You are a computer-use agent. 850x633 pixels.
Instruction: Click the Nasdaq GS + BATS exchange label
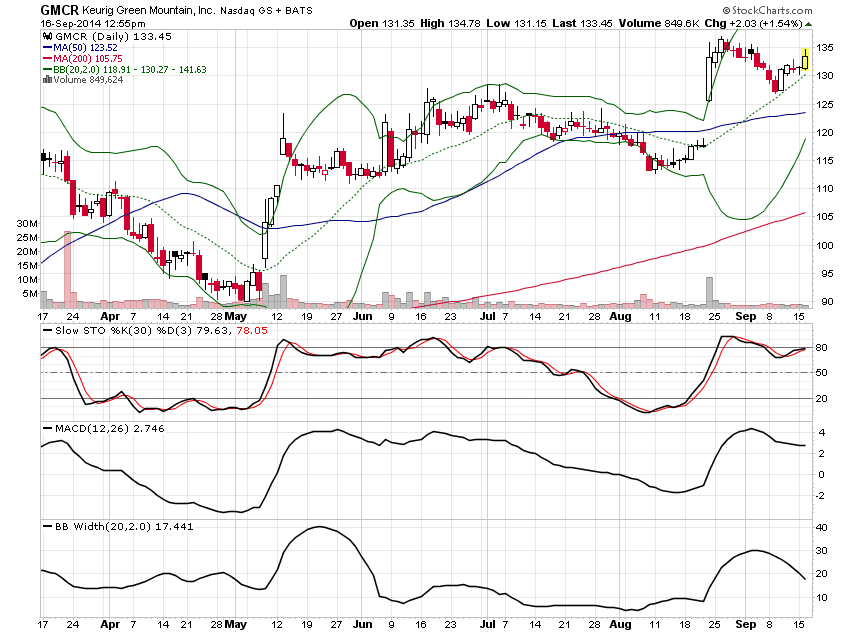click(266, 10)
